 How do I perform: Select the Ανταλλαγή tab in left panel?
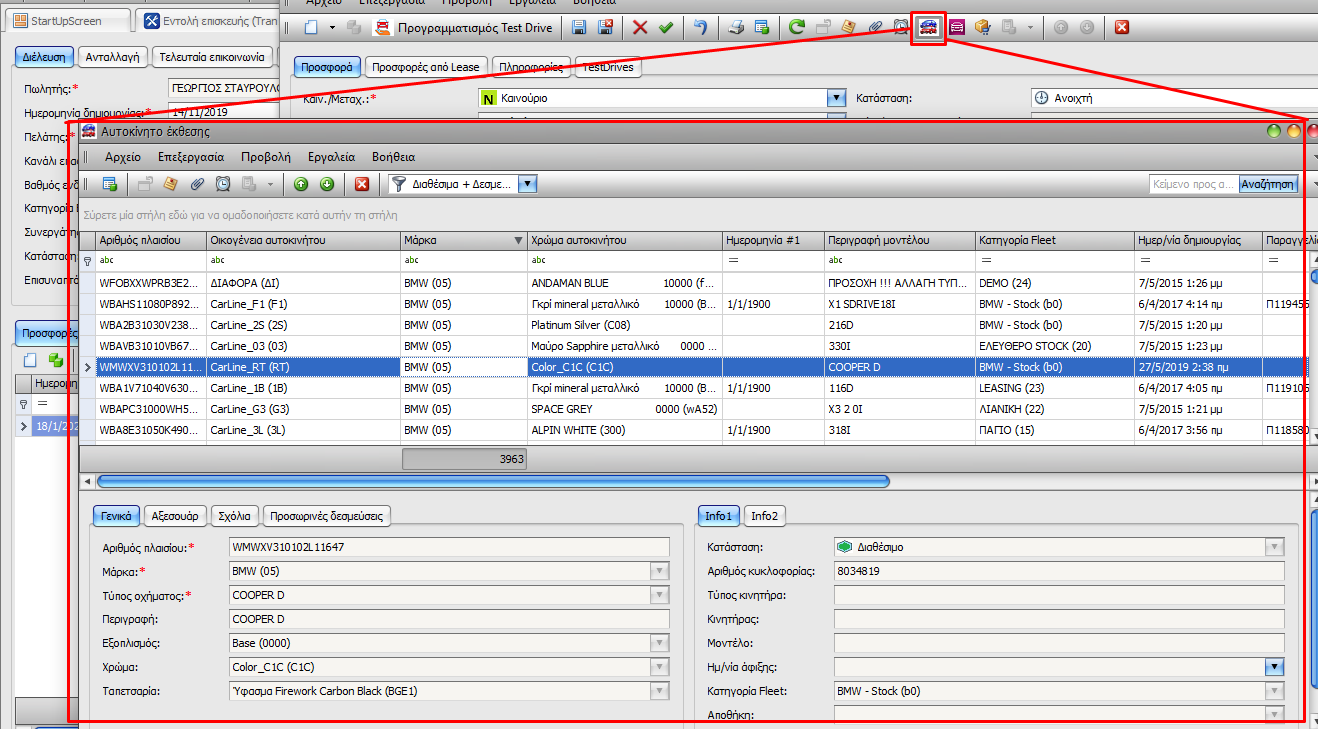(x=113, y=57)
